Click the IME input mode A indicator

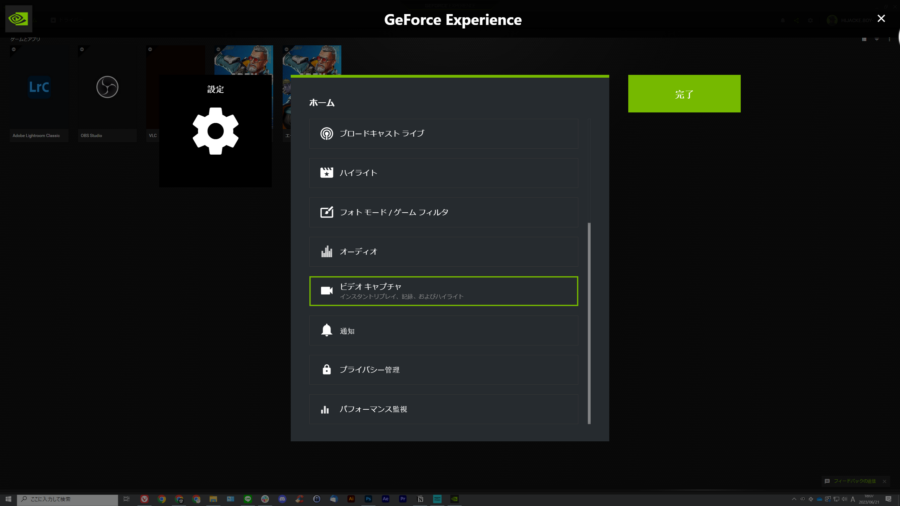coord(852,499)
